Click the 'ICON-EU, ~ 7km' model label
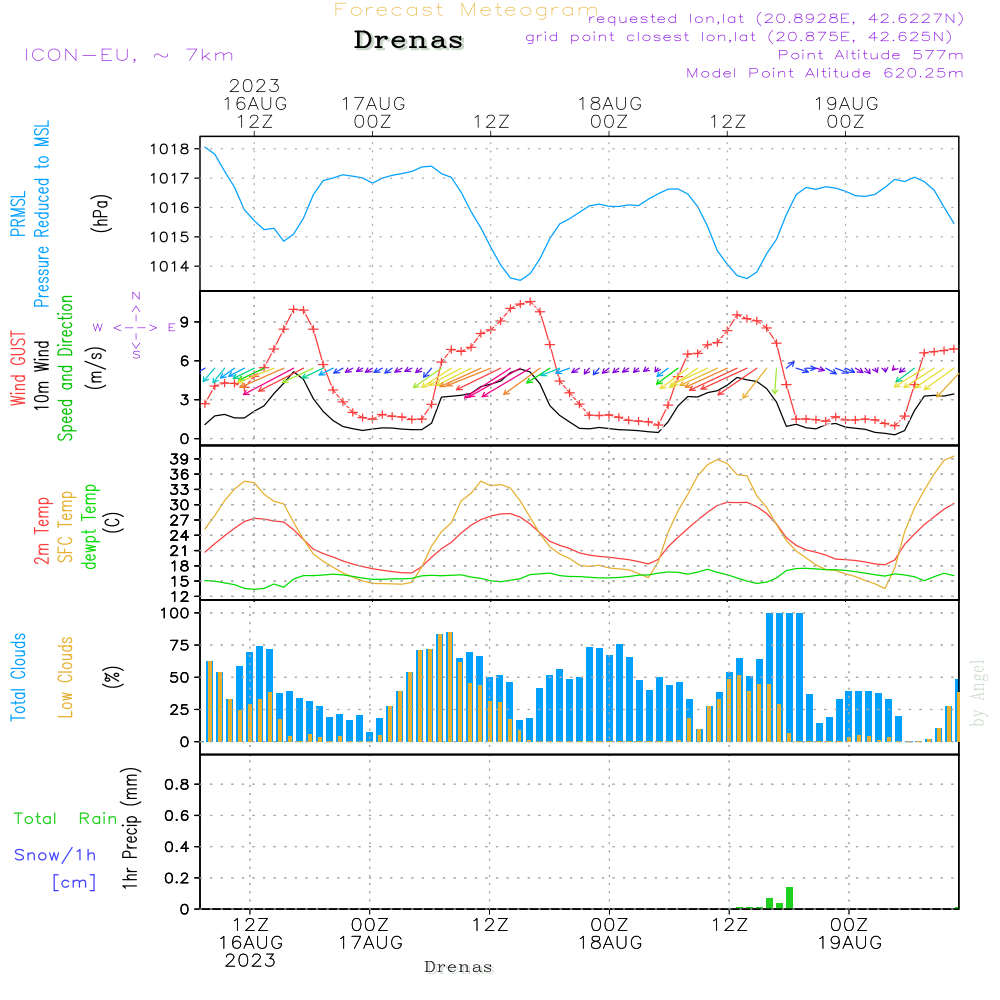1000x1000 pixels. [x=129, y=55]
